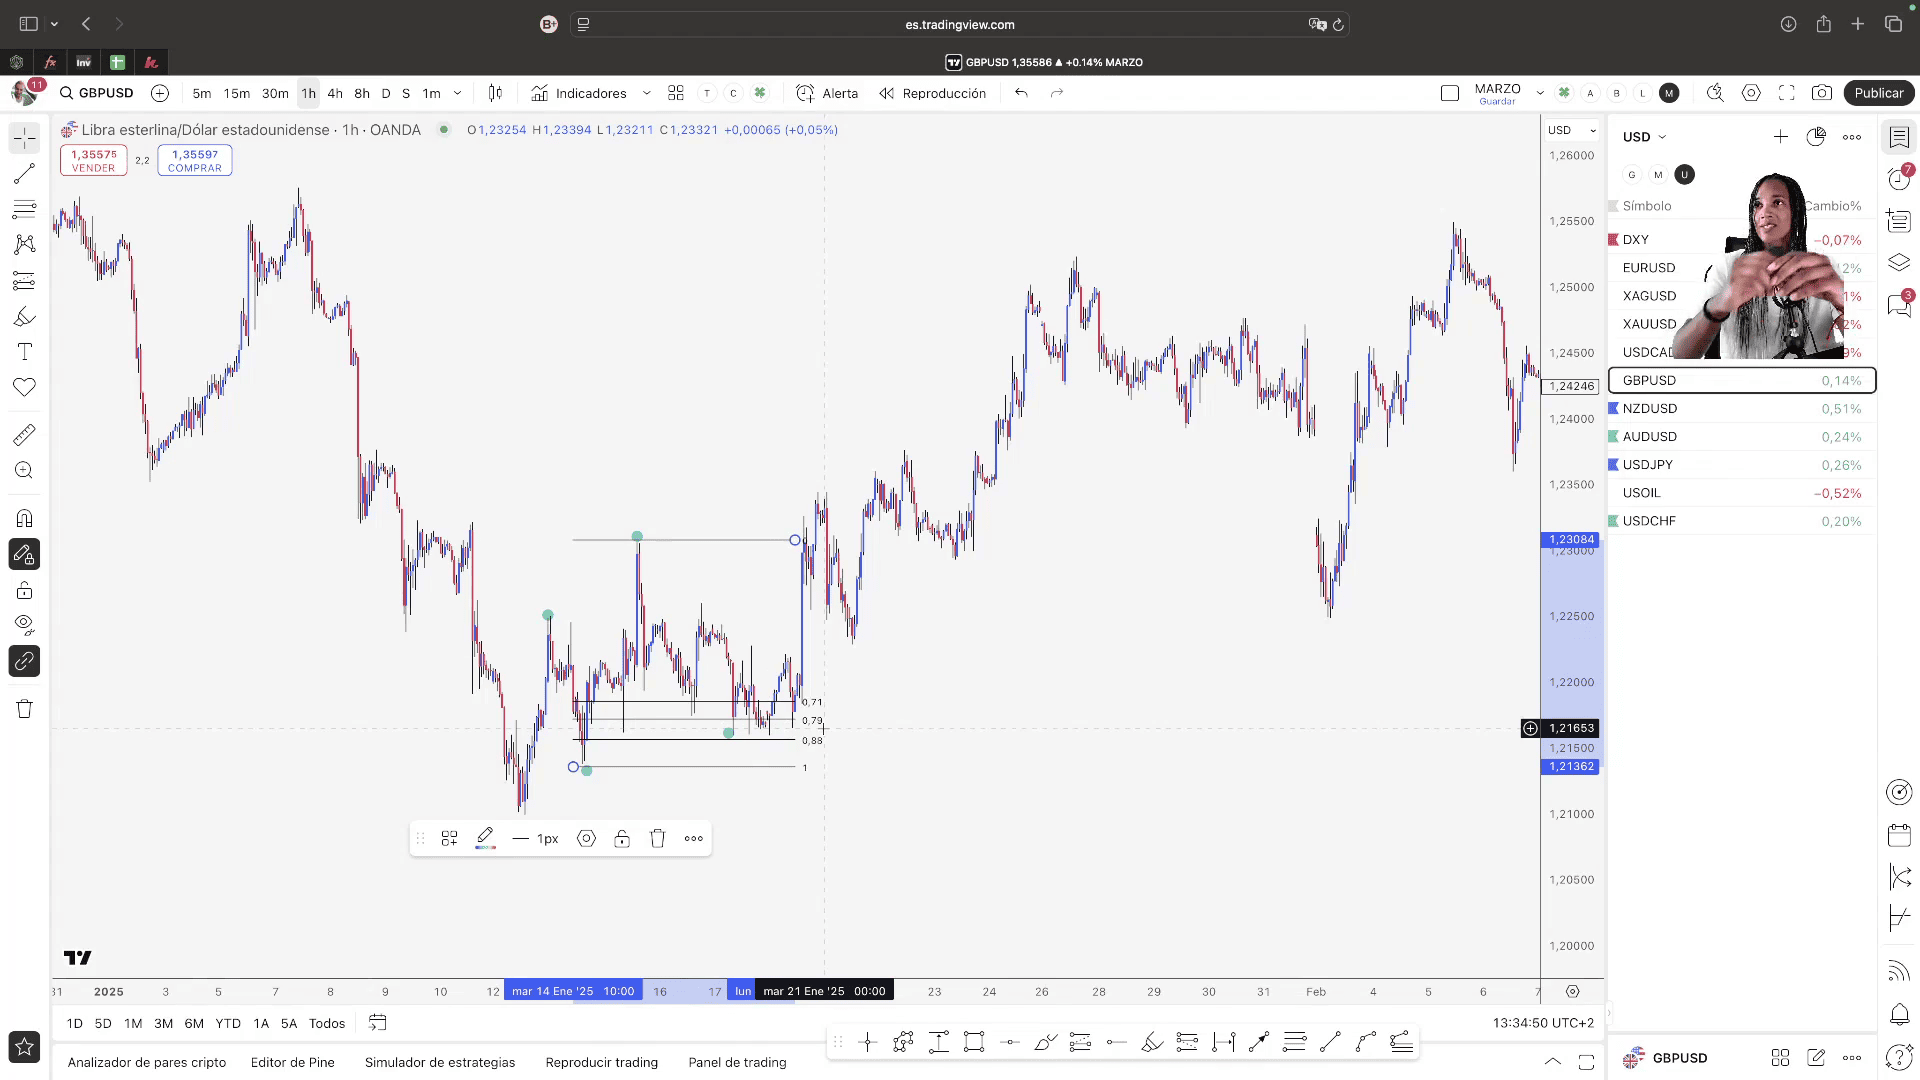Toggle magnet mode in left toolbar
Viewport: 1920px width, 1080px height.
tap(24, 519)
